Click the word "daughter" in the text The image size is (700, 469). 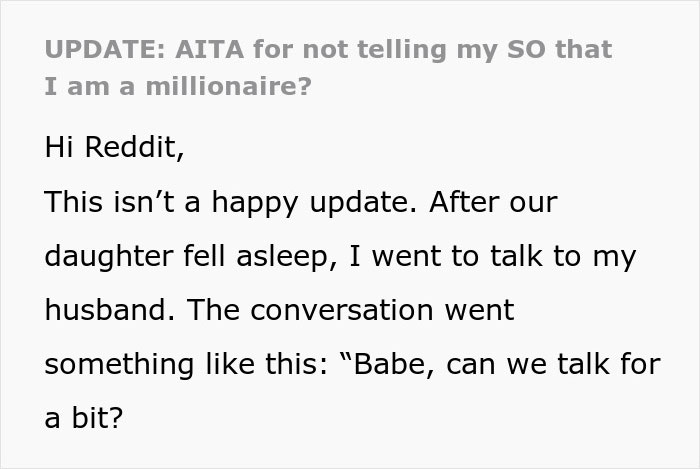tap(103, 256)
